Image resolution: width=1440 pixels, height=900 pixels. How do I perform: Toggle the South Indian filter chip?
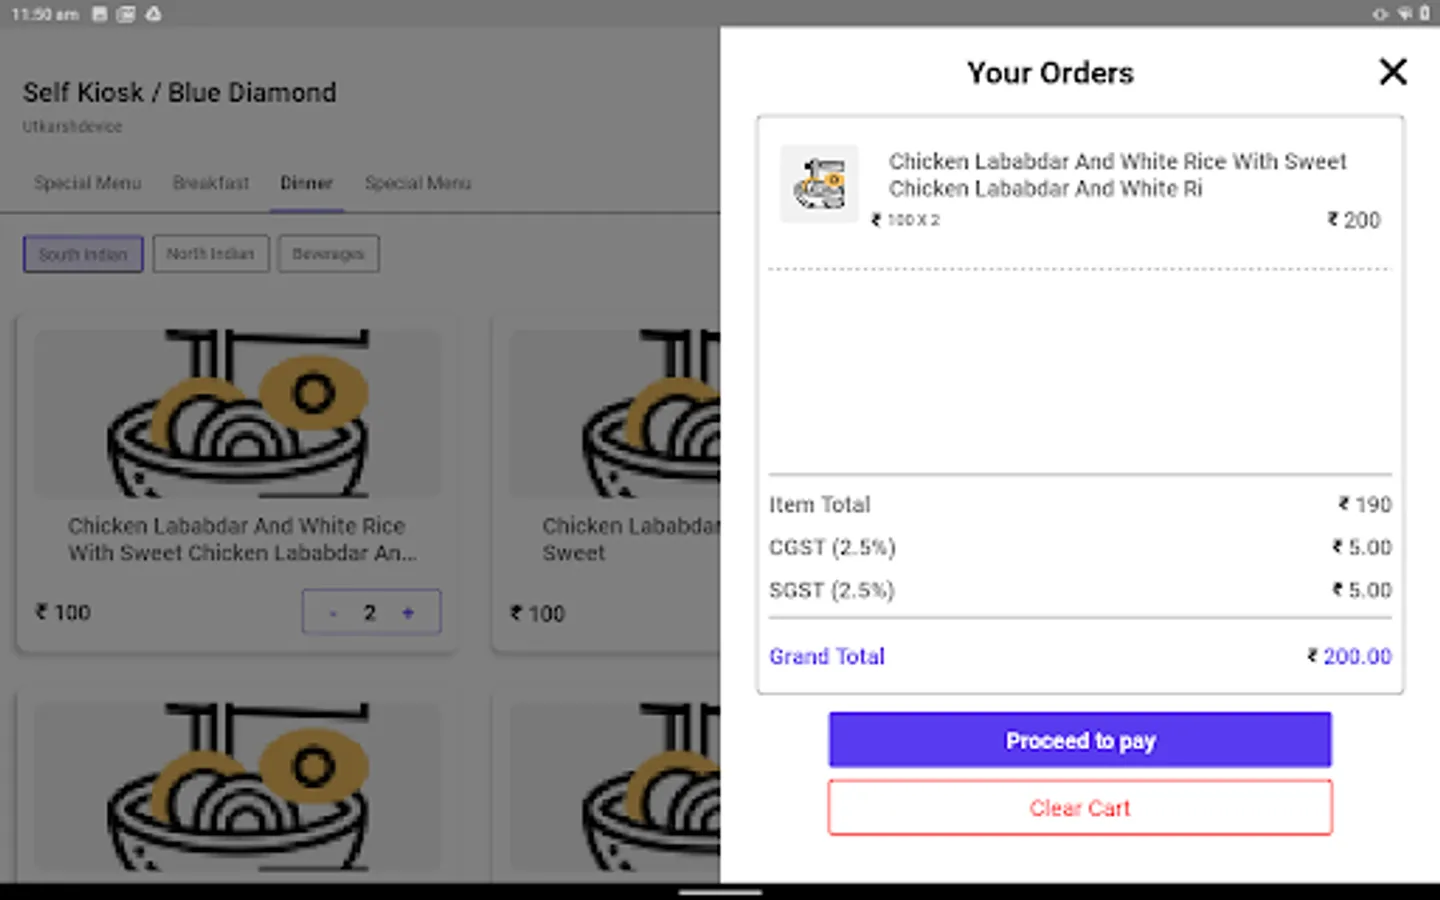pyautogui.click(x=83, y=254)
